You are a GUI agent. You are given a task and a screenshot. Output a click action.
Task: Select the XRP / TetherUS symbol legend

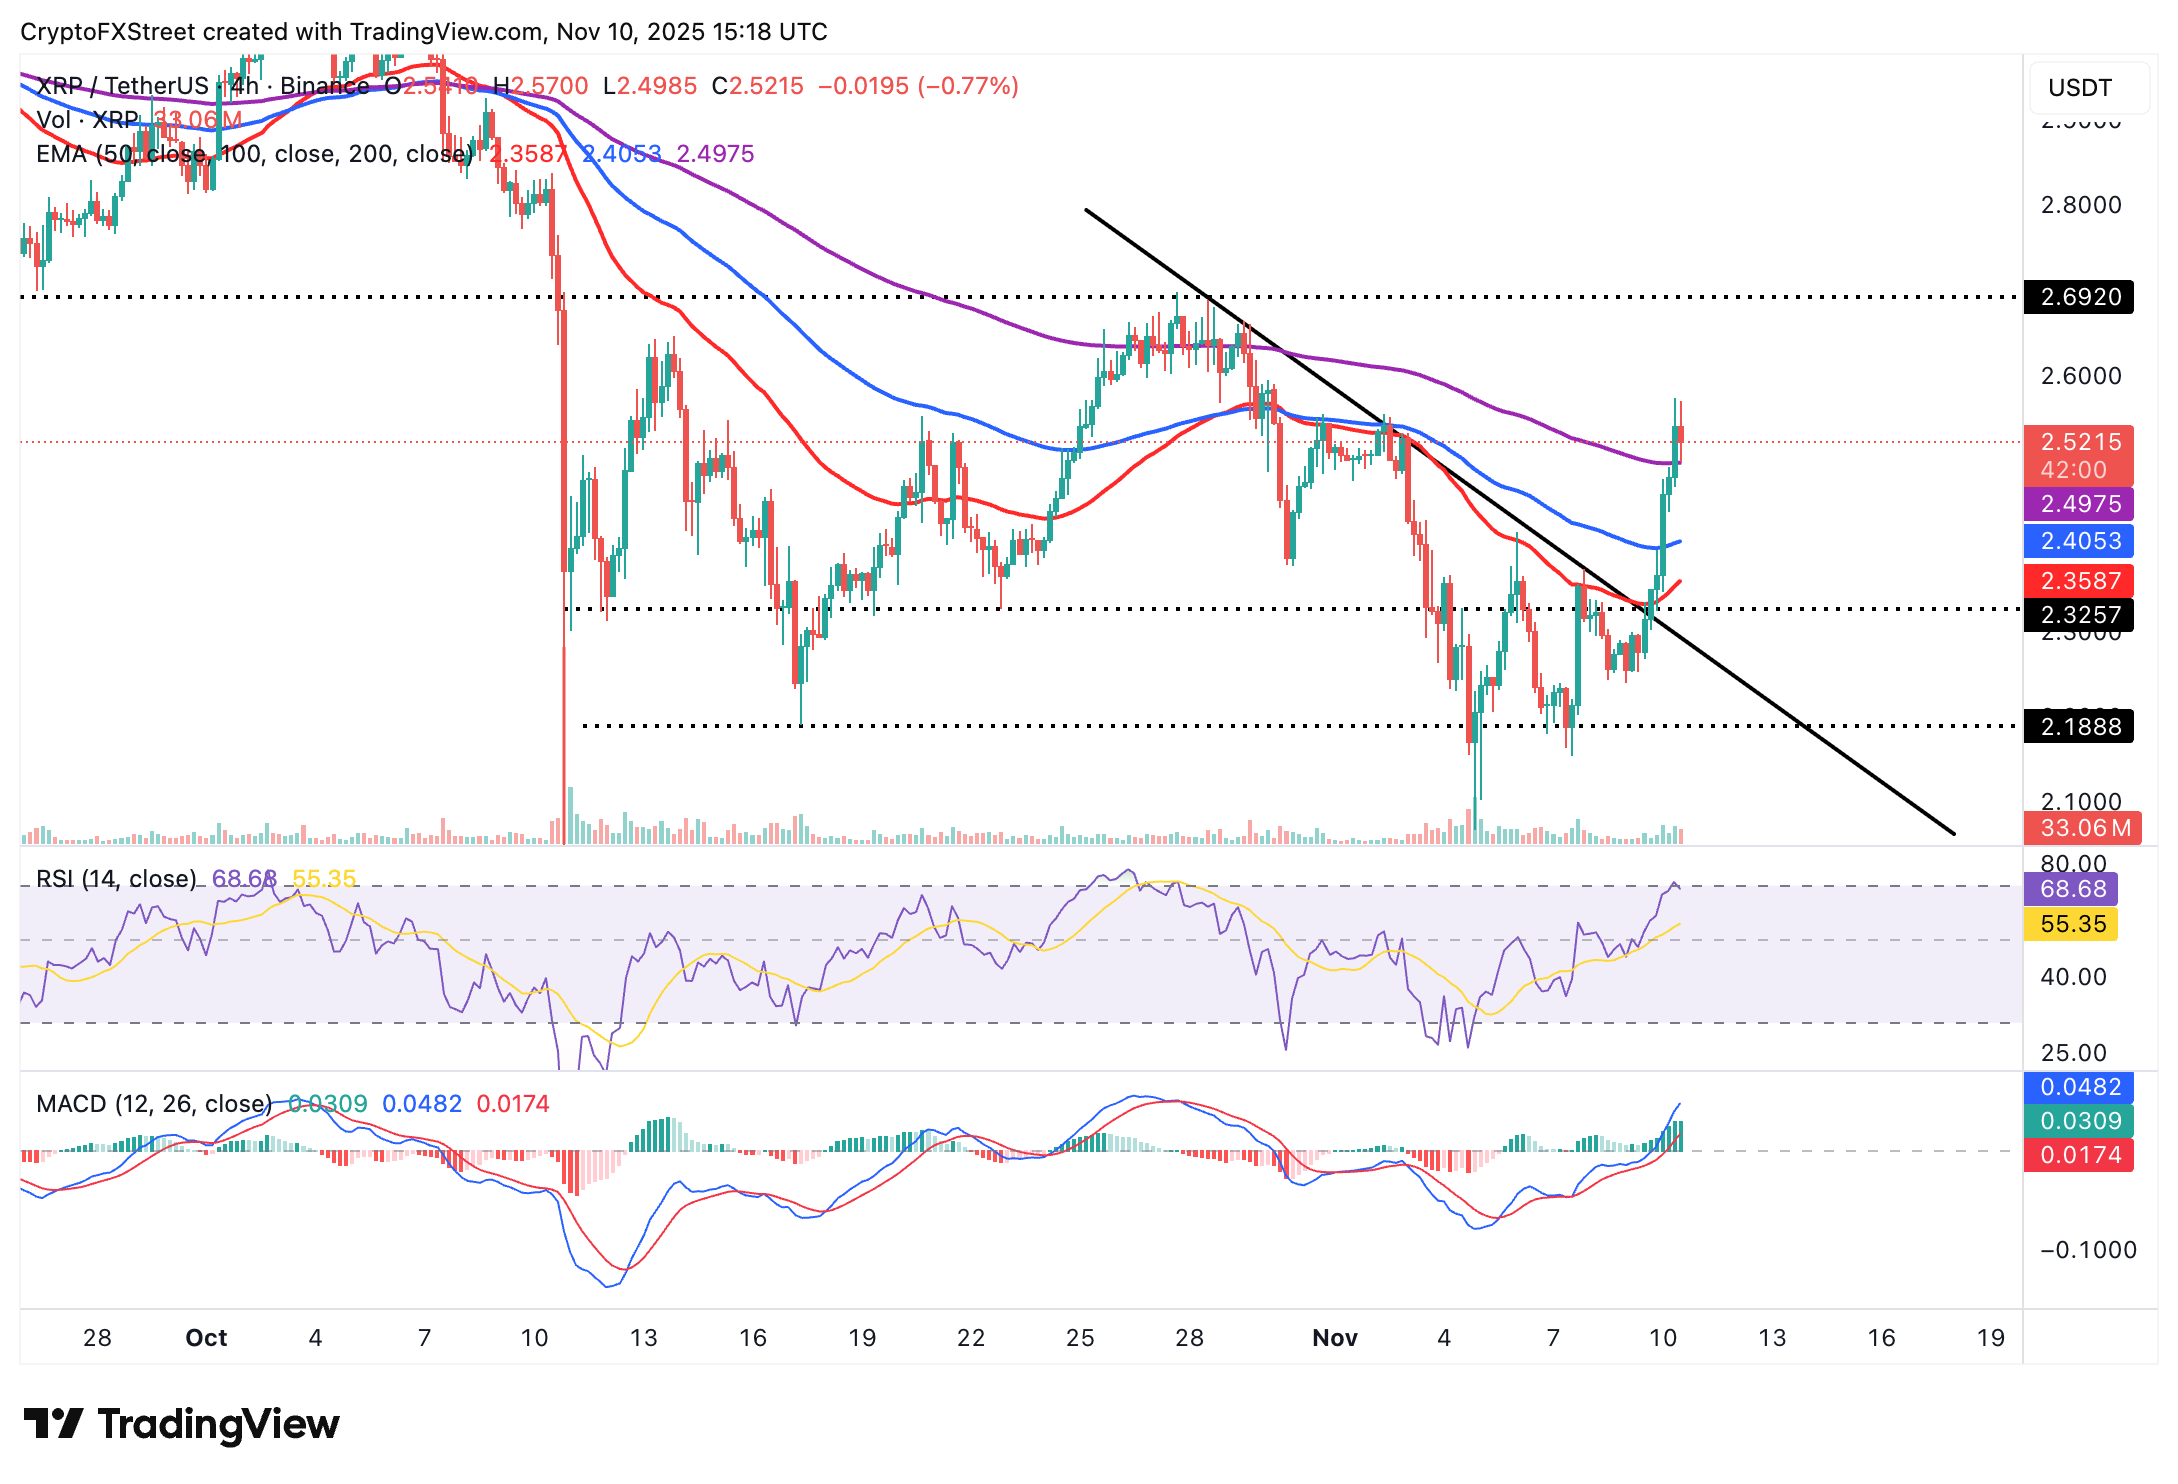pos(122,86)
